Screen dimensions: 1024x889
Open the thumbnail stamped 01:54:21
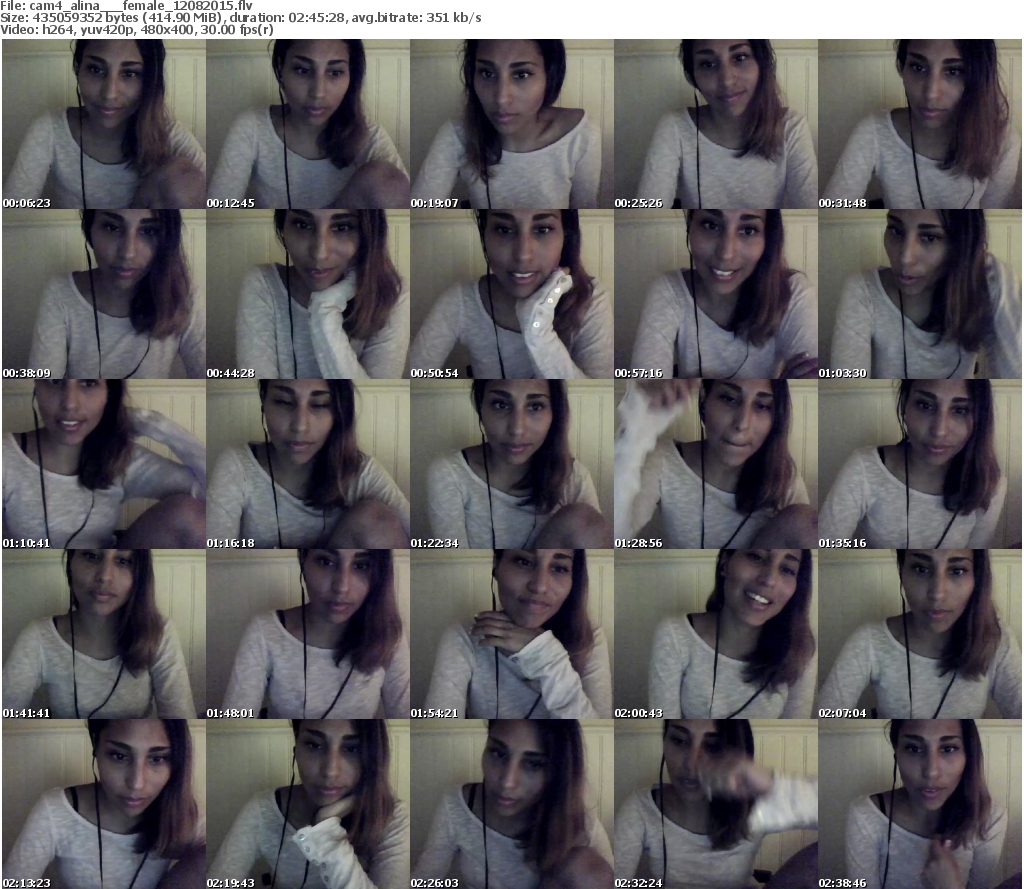(511, 634)
